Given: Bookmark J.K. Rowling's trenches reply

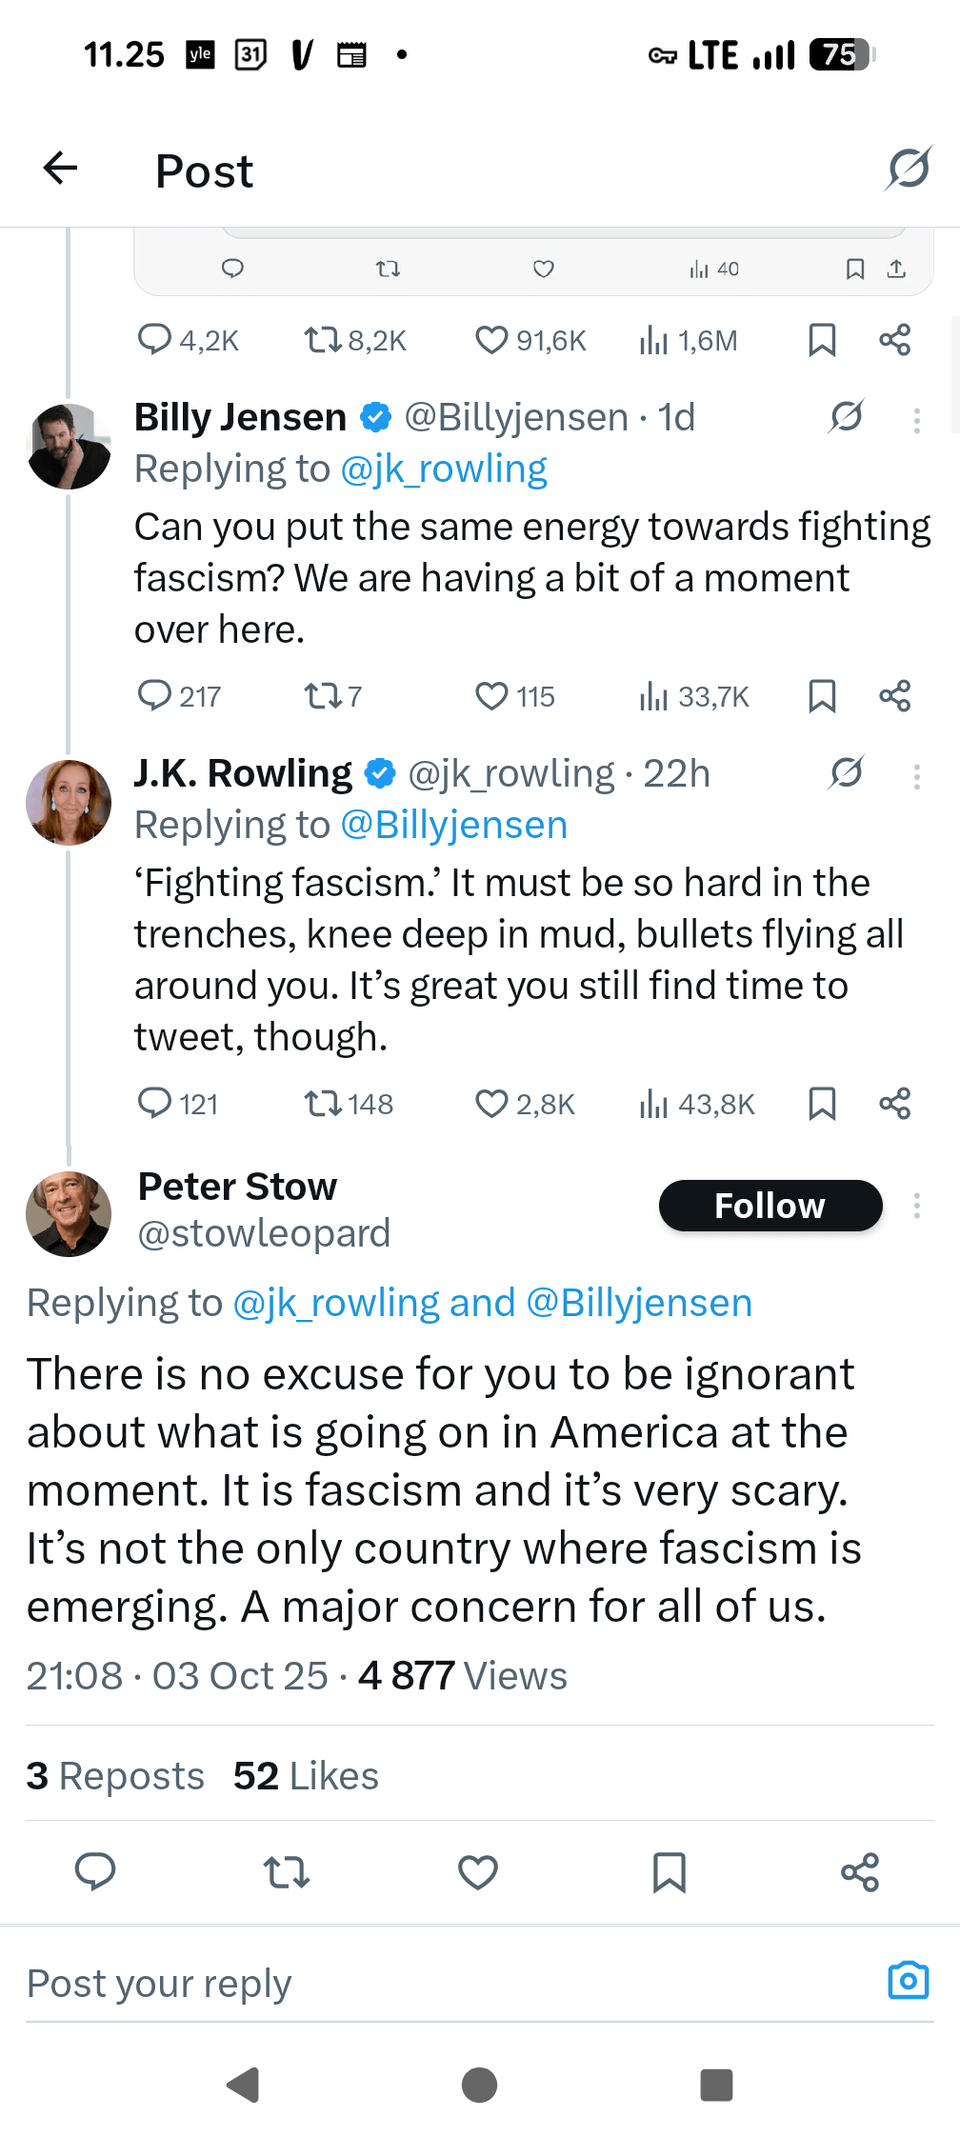Looking at the screenshot, I should 822,1104.
